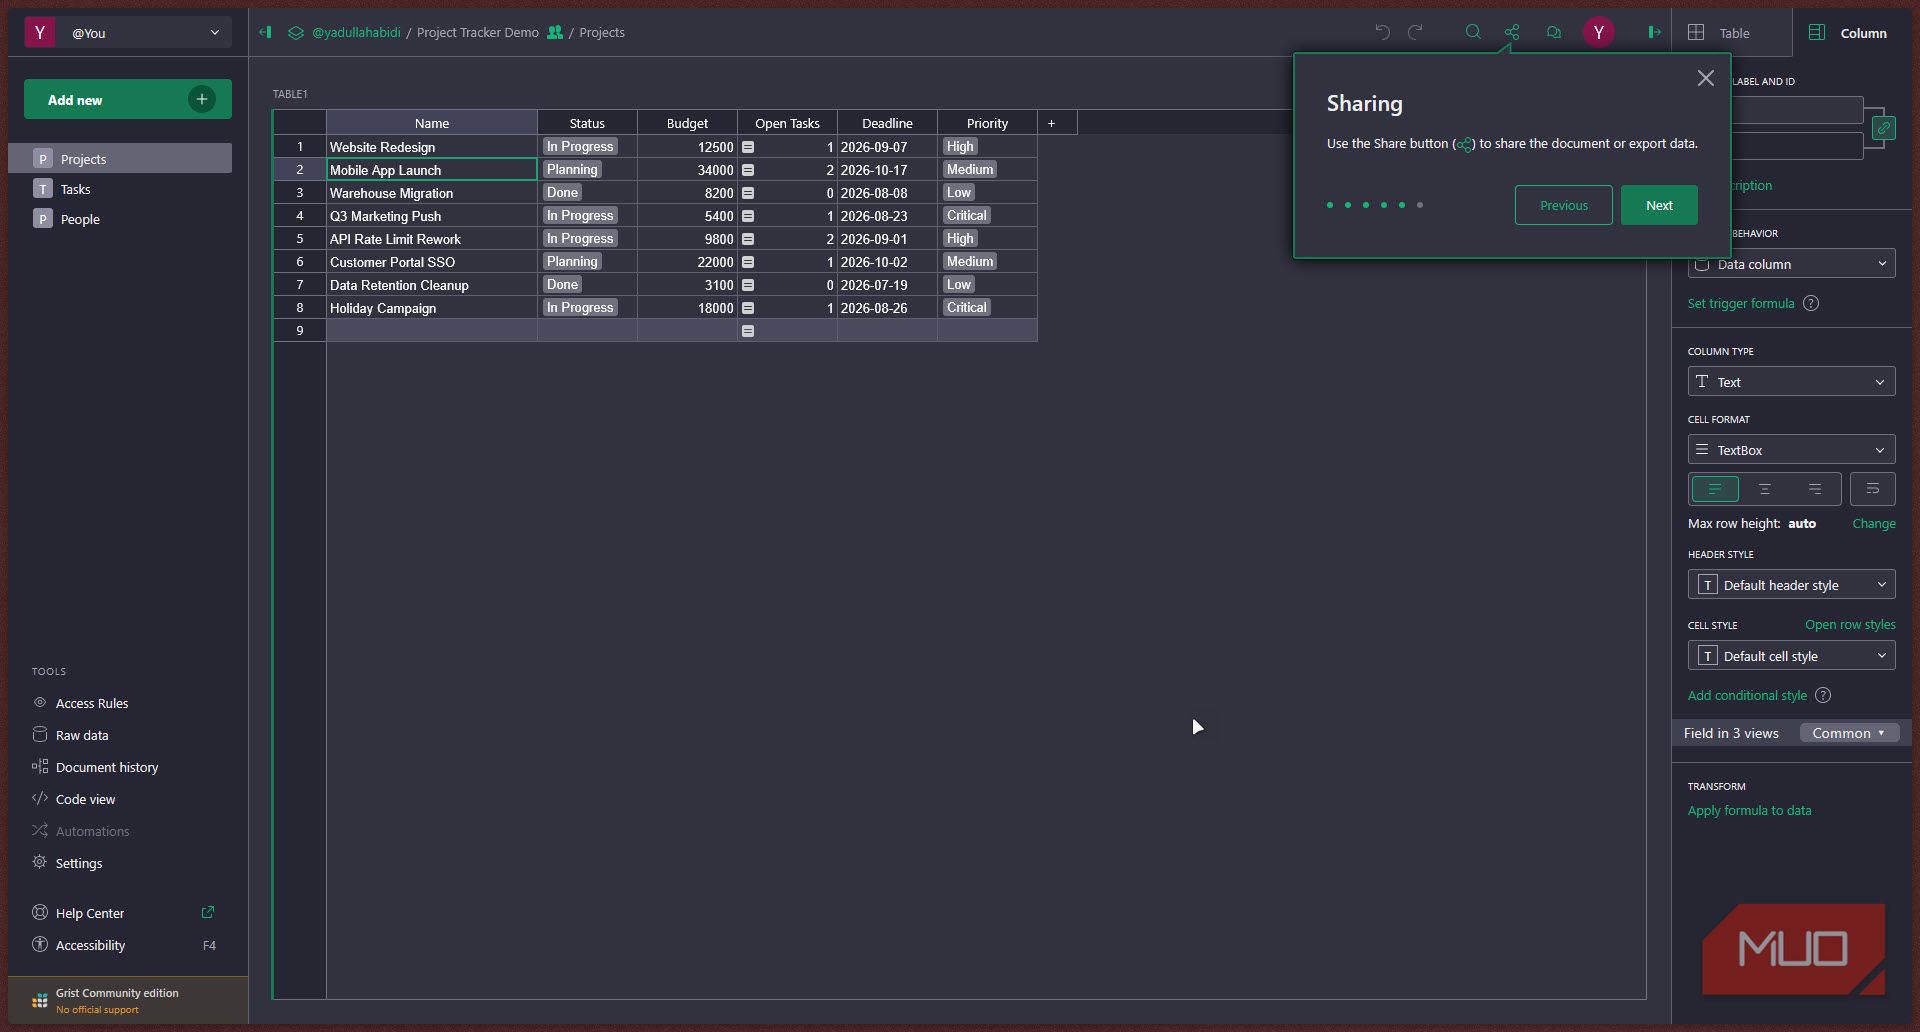Open Document history tool
The image size is (1920, 1032).
(106, 767)
